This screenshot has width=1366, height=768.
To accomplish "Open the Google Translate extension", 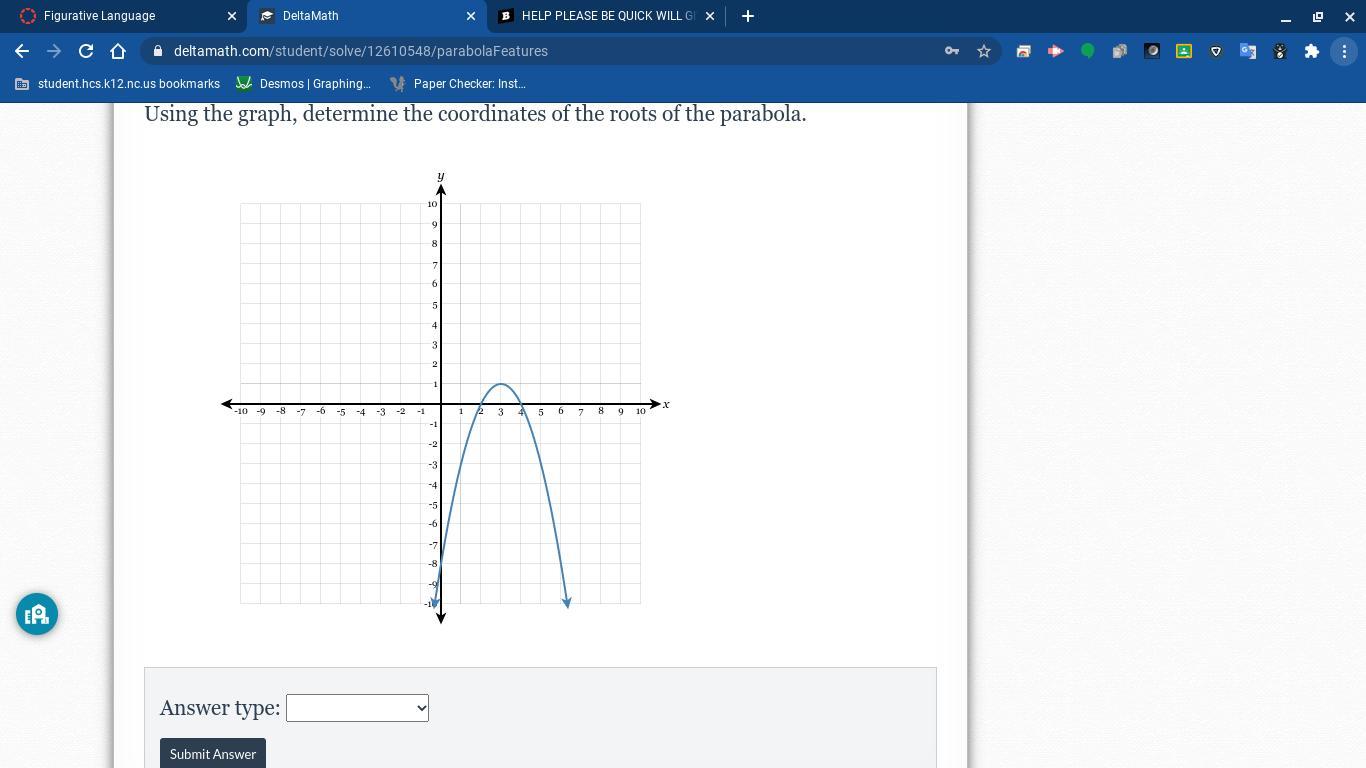I will pyautogui.click(x=1248, y=51).
